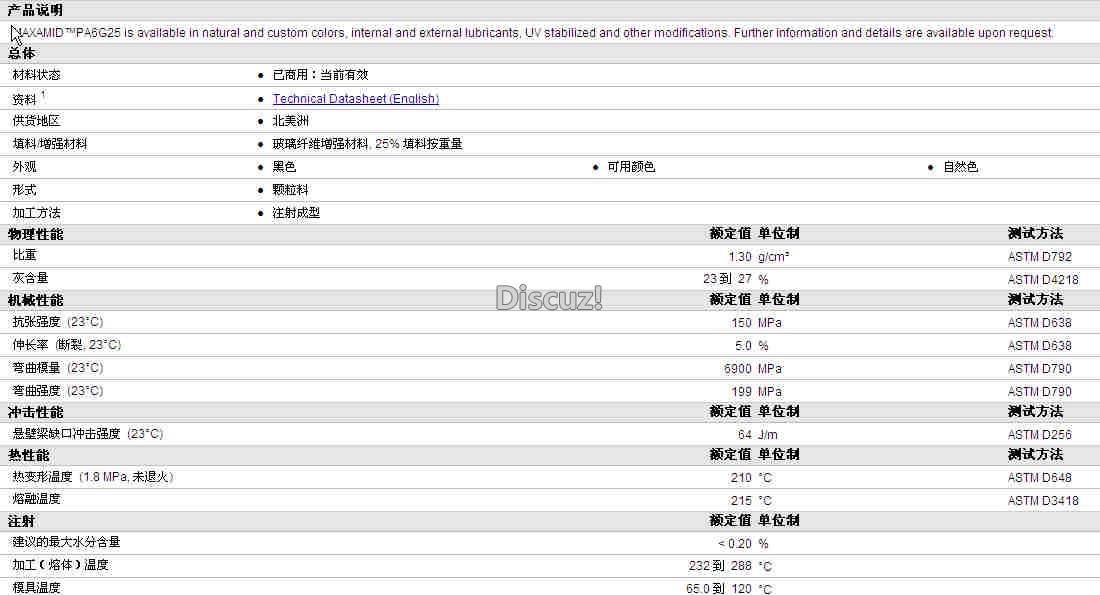1100x595 pixels.
Task: Click the 外观 row label
Action: point(25,167)
